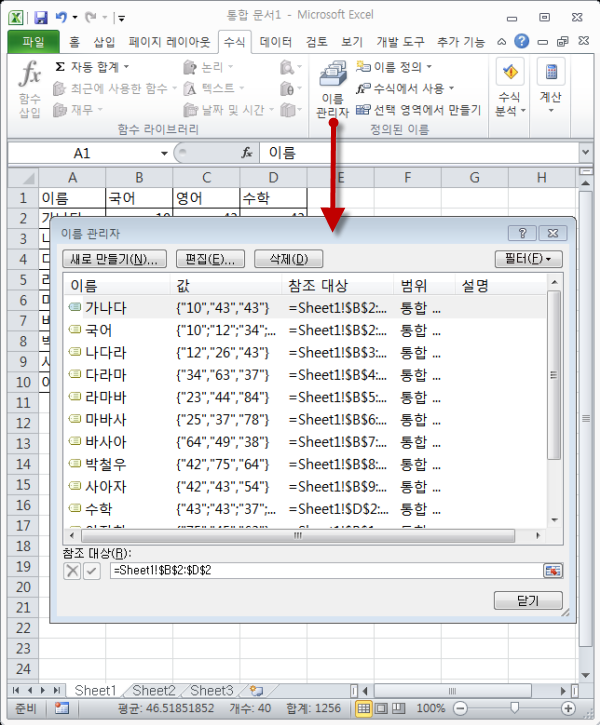Open Name Box dropdown arrow
This screenshot has width=600, height=725.
164,153
